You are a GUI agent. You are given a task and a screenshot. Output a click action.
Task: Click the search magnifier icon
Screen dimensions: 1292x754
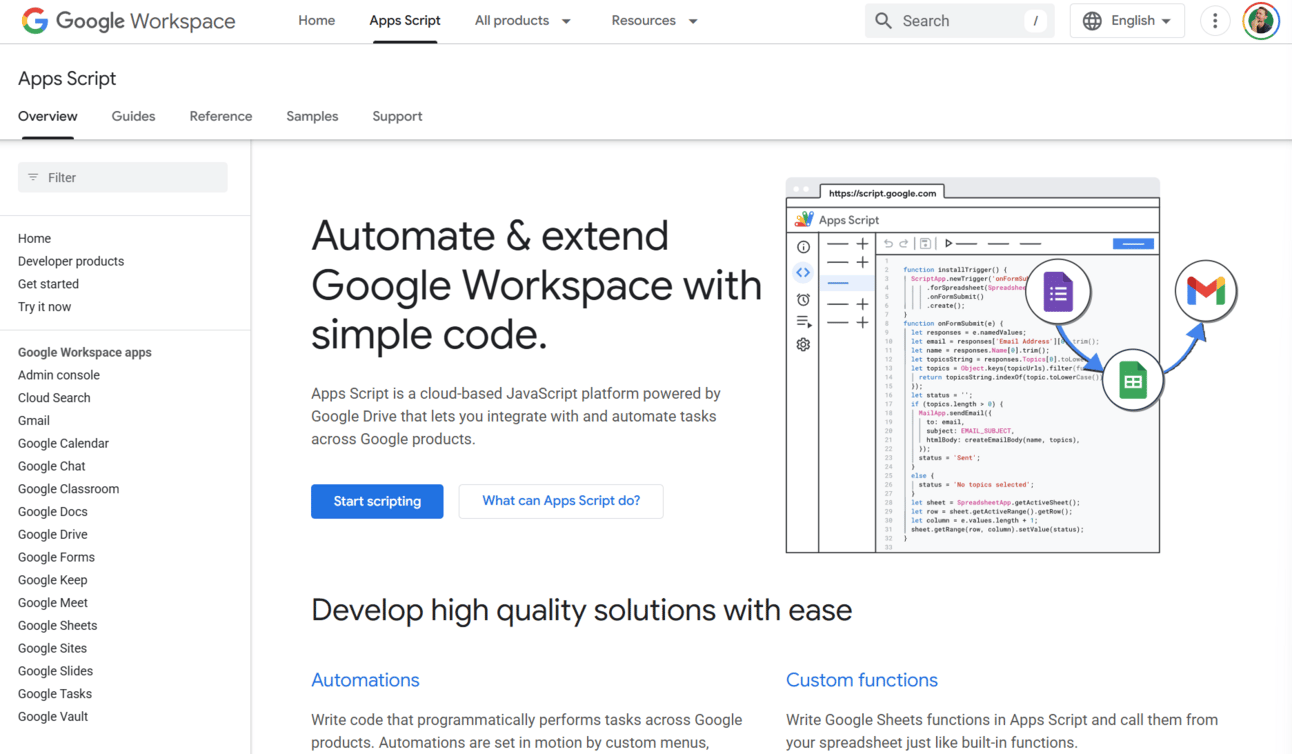point(883,20)
